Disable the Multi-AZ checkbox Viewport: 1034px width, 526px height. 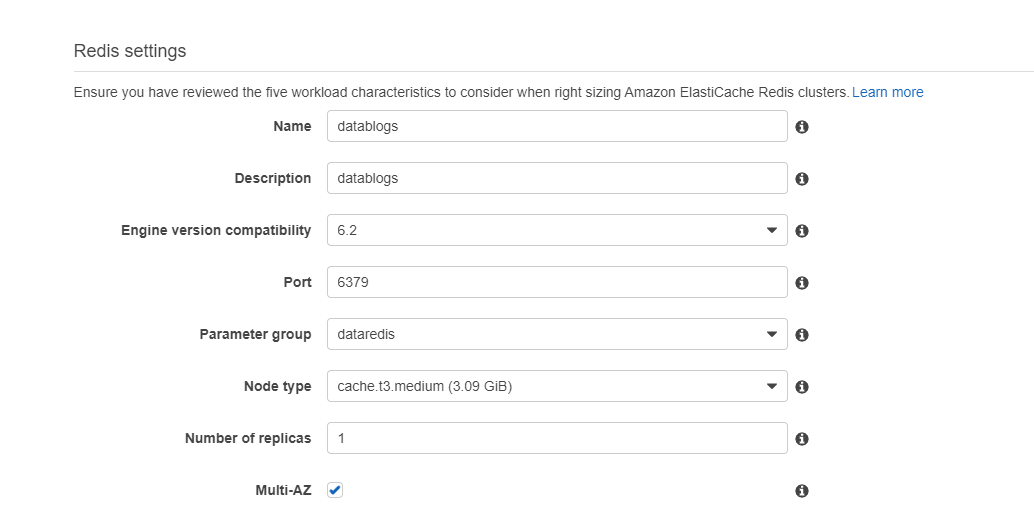pos(335,490)
